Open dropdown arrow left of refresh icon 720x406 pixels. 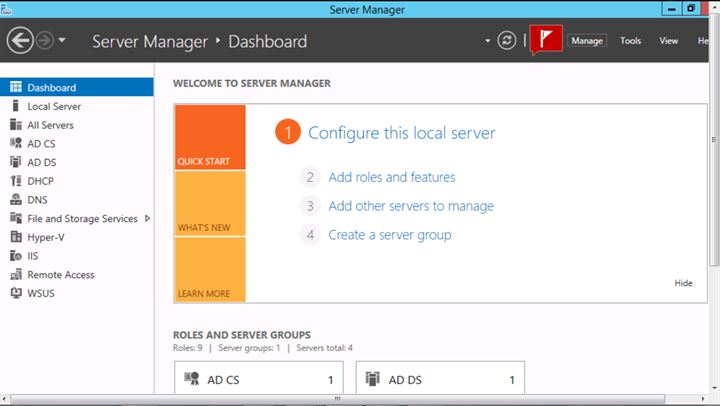(488, 41)
